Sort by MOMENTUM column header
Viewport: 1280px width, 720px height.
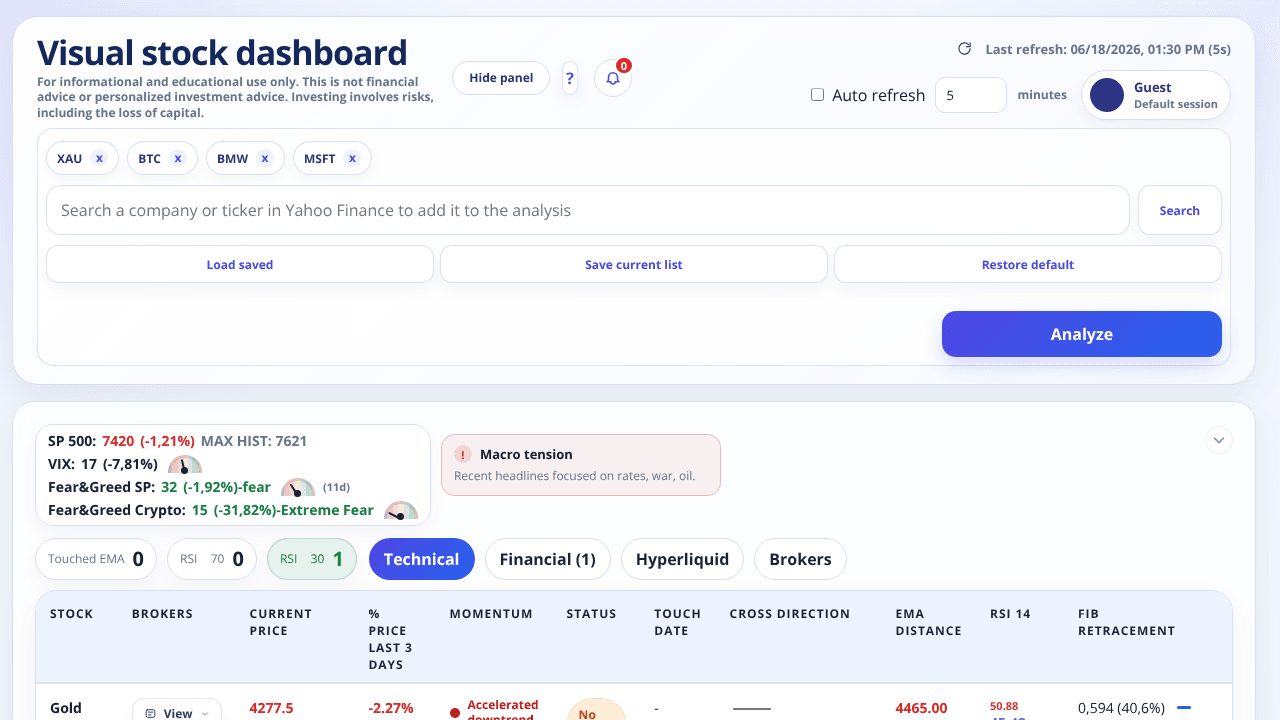491,614
